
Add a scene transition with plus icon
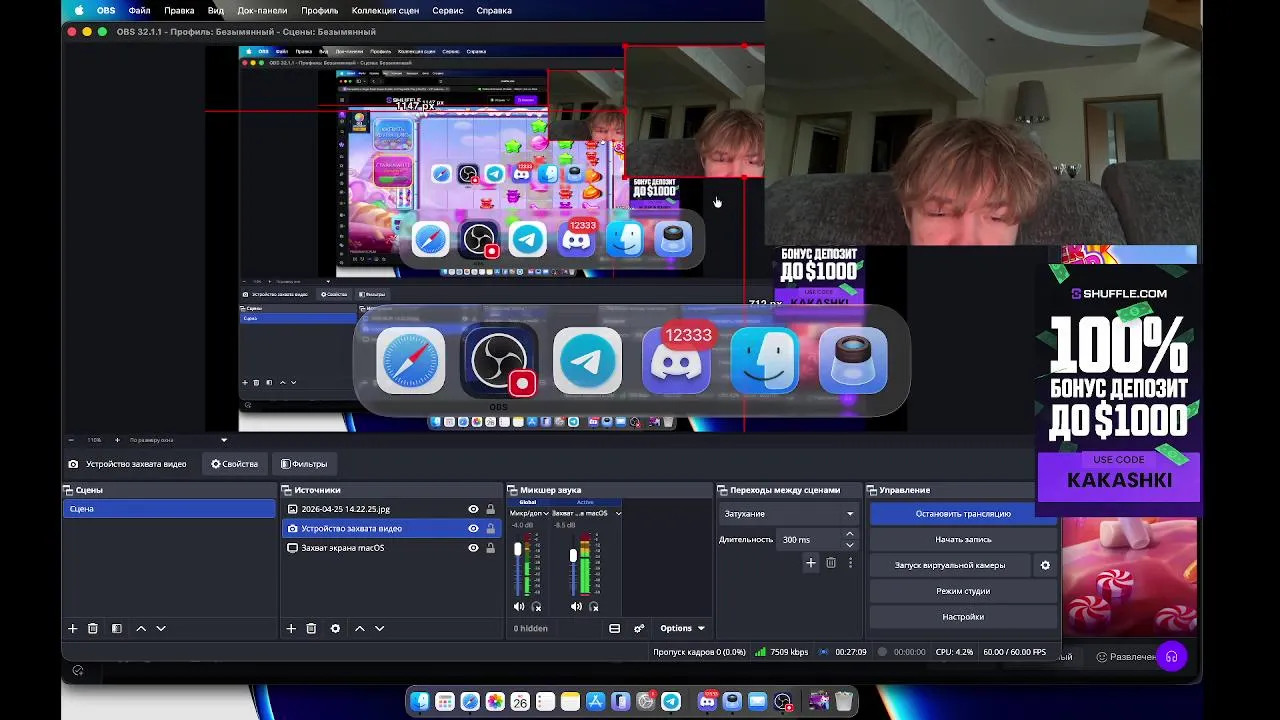[x=811, y=563]
